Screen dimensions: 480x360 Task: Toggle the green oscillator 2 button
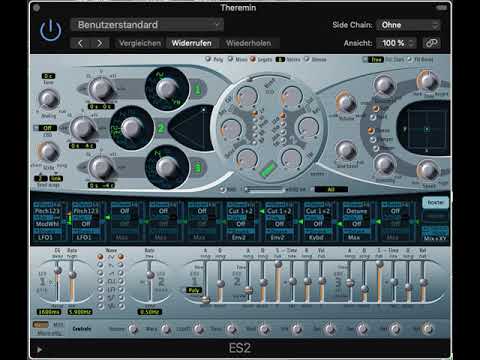pyautogui.click(x=161, y=128)
